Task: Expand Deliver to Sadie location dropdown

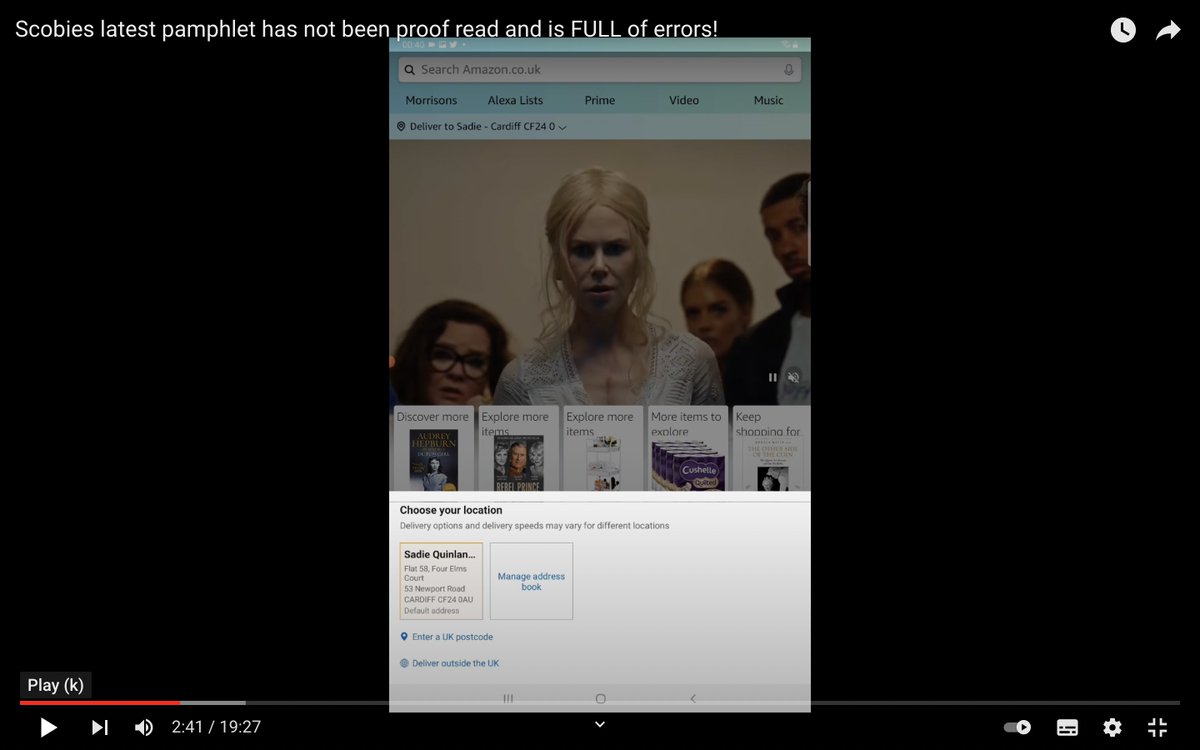Action: 482,127
